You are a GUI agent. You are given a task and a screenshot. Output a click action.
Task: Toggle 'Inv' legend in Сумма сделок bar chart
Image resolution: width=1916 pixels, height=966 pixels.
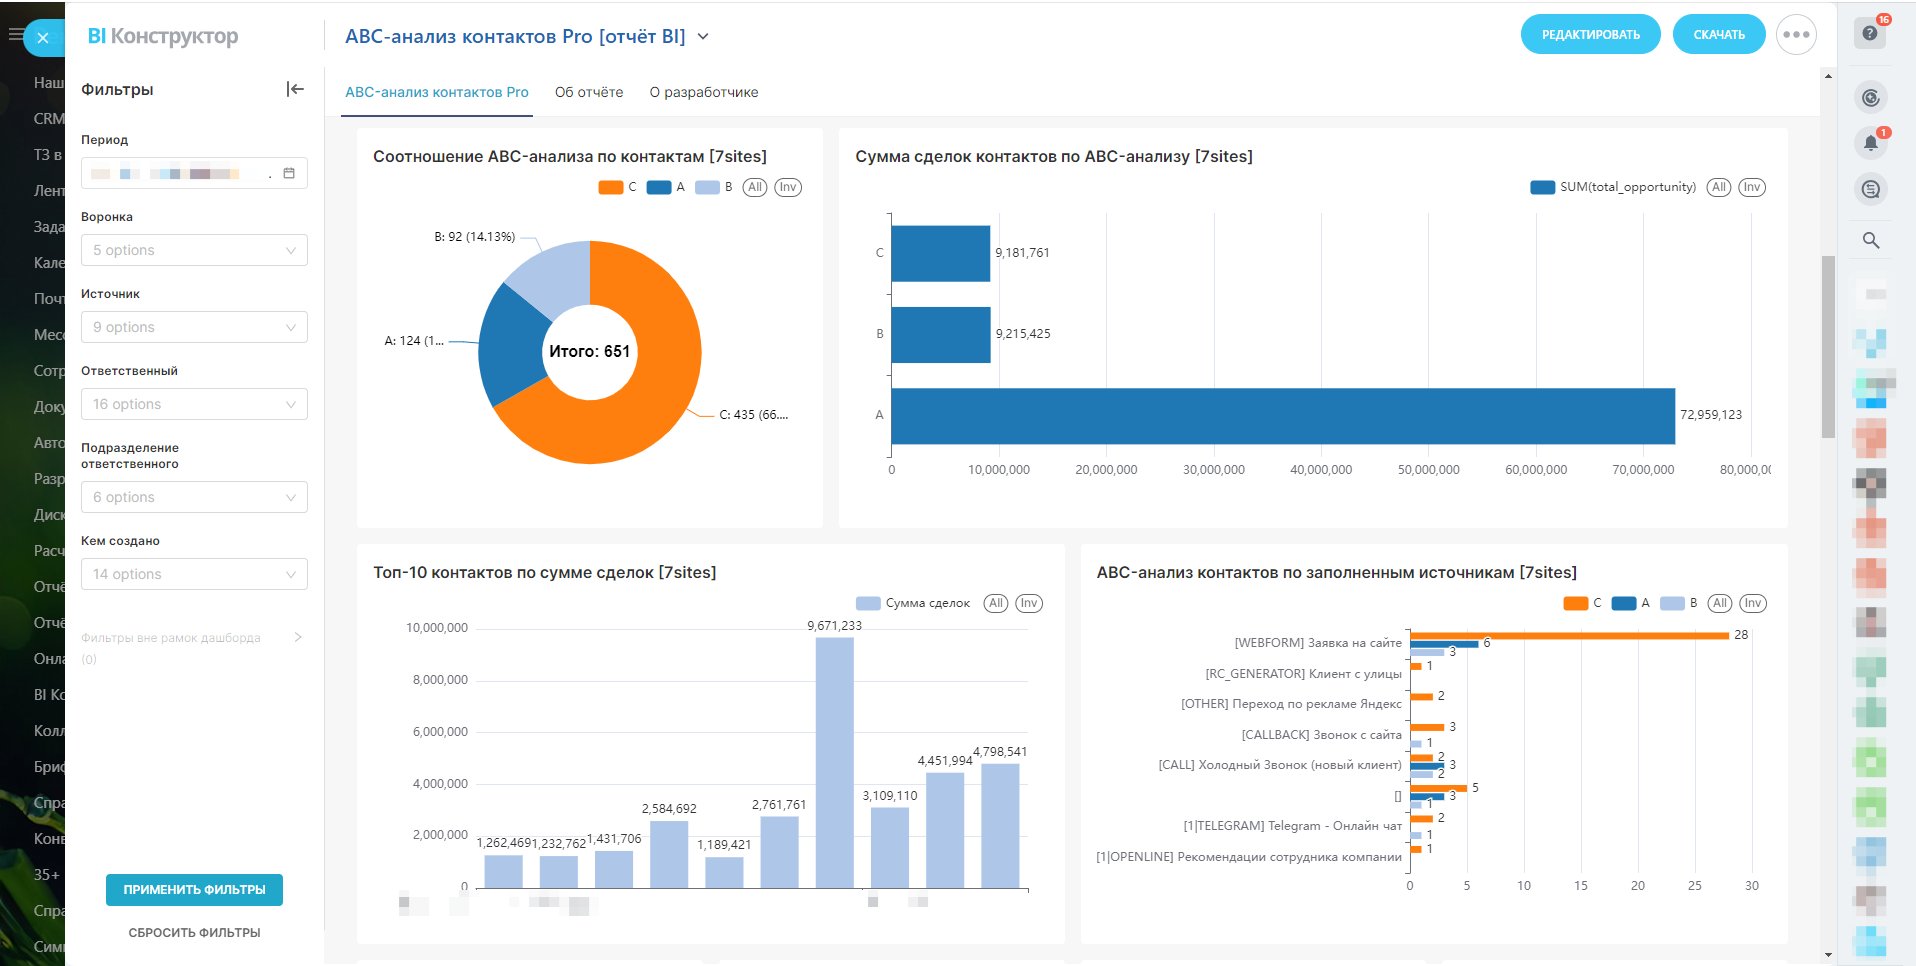pos(1751,187)
